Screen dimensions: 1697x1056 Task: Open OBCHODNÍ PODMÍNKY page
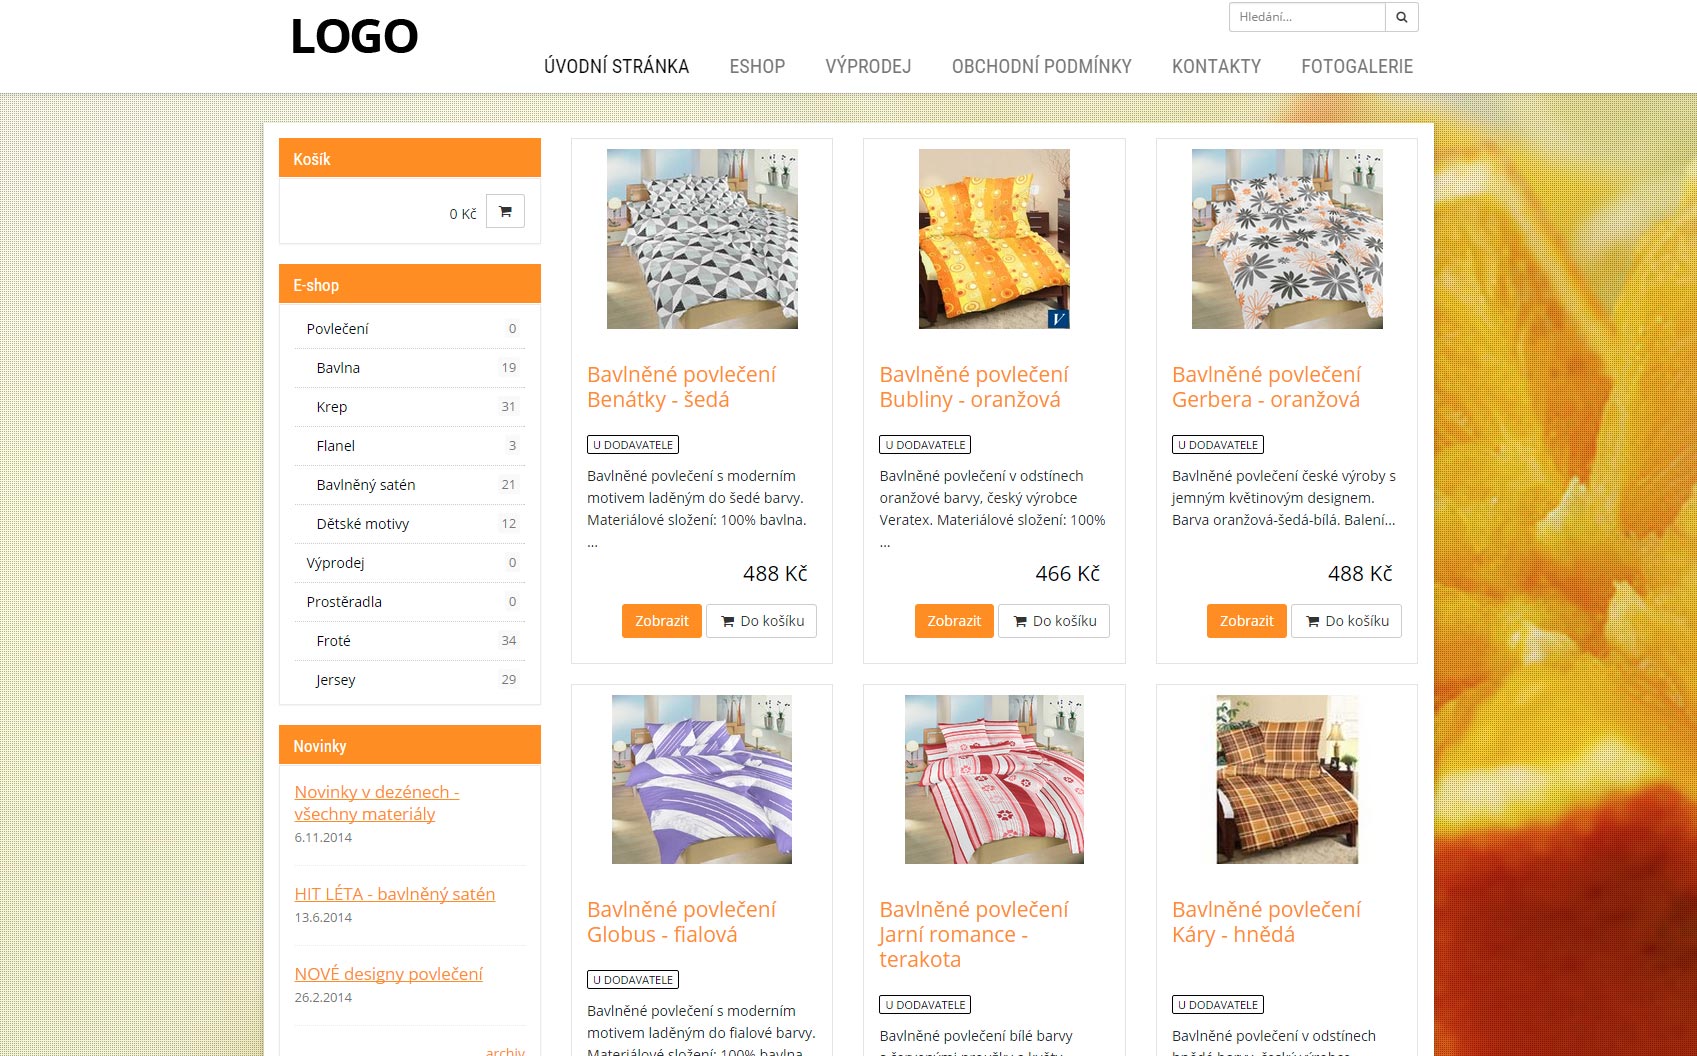click(x=1041, y=67)
